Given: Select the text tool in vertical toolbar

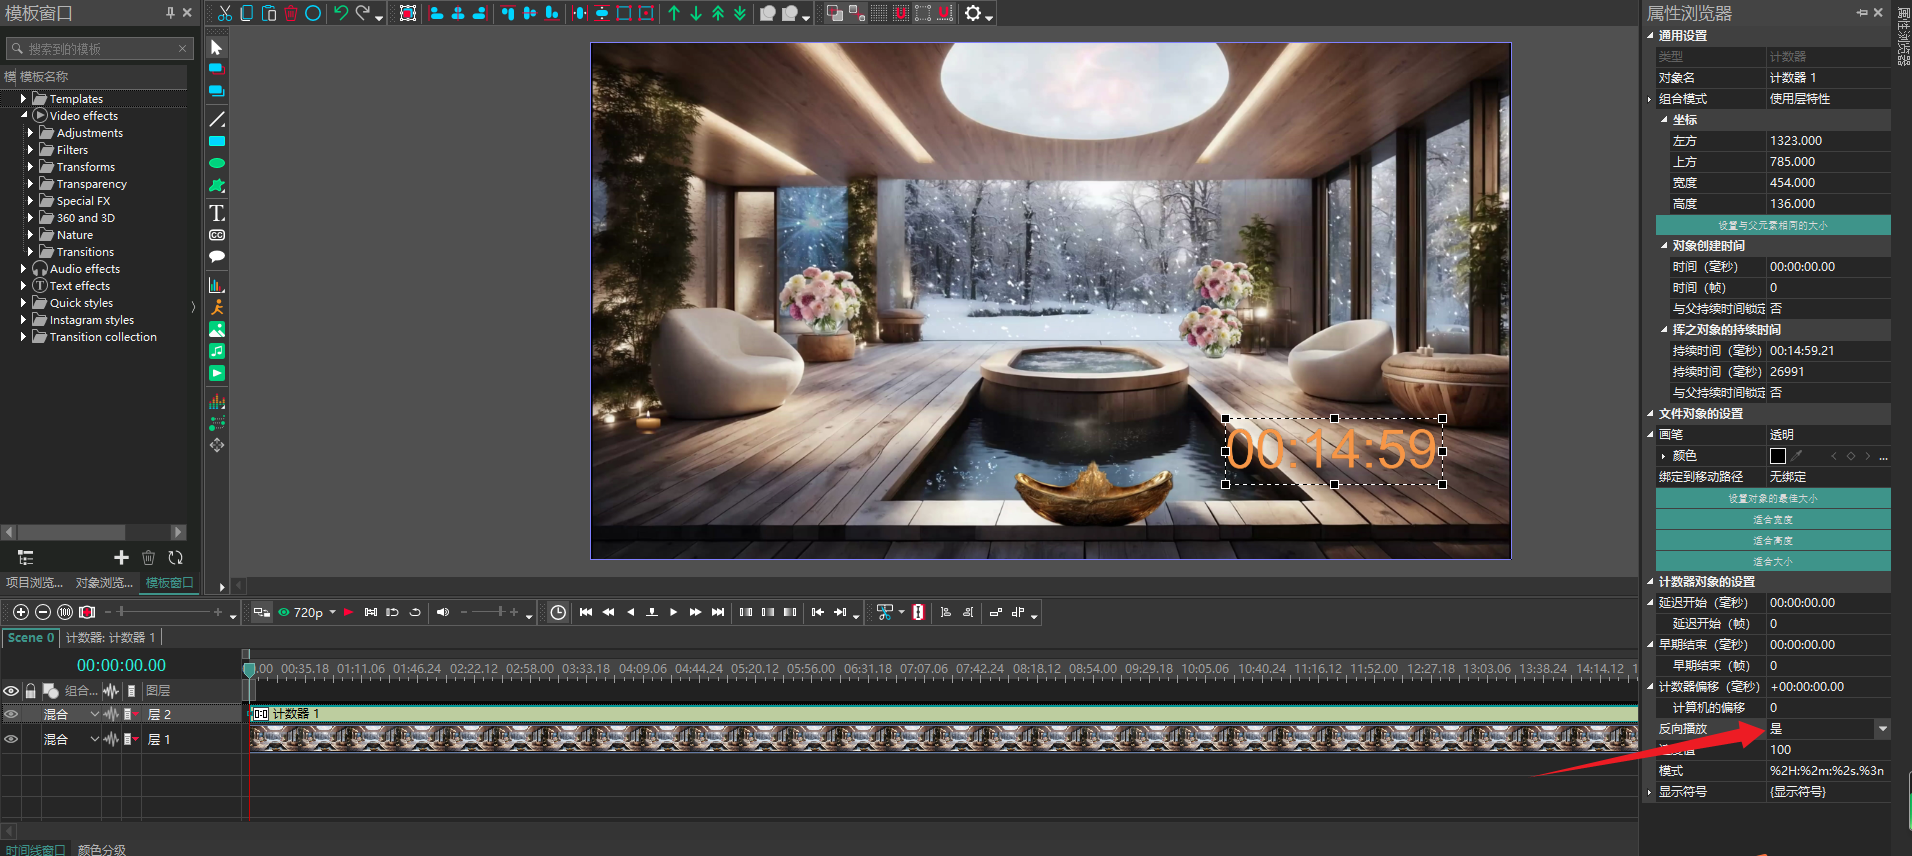Looking at the screenshot, I should point(217,213).
